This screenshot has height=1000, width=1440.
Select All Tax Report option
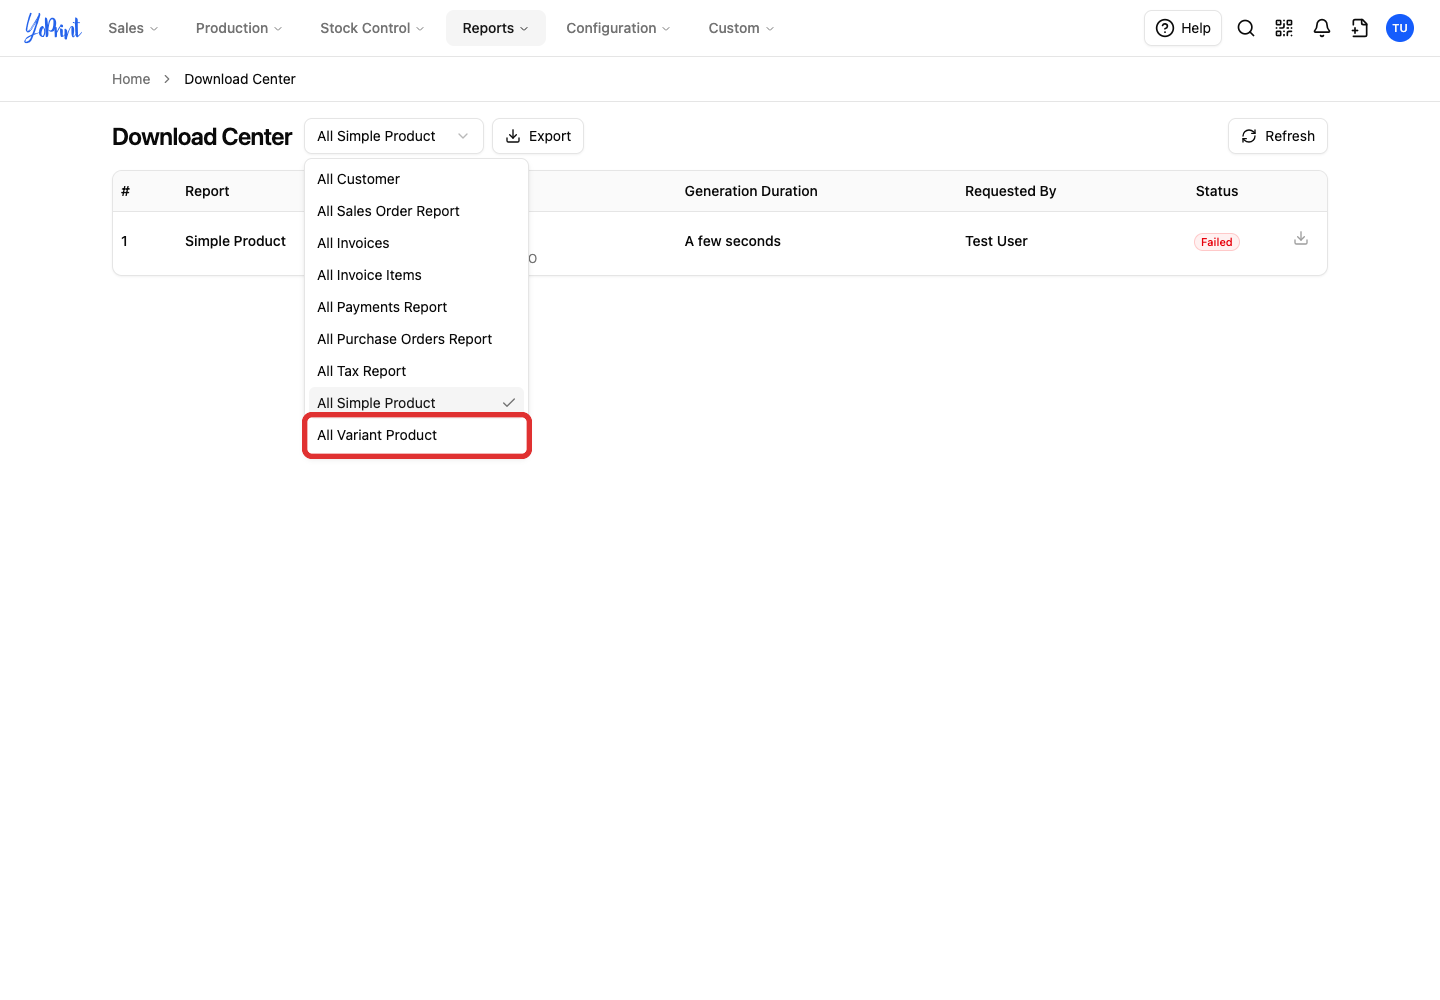(x=416, y=371)
